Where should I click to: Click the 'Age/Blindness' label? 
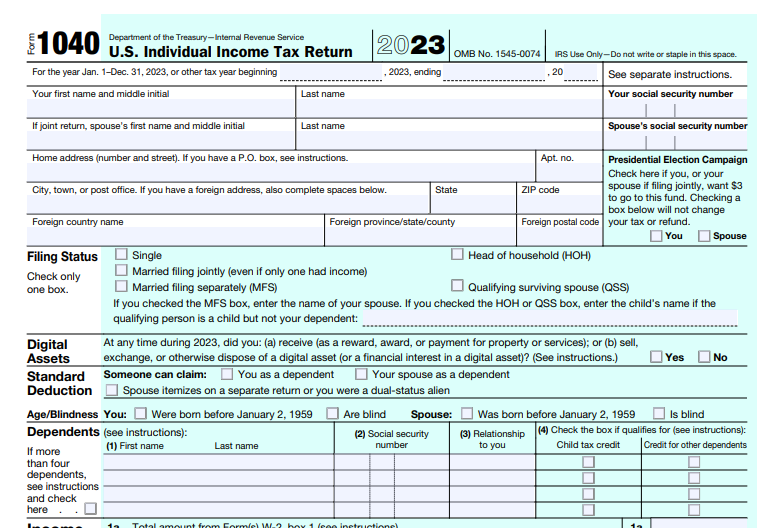62,414
